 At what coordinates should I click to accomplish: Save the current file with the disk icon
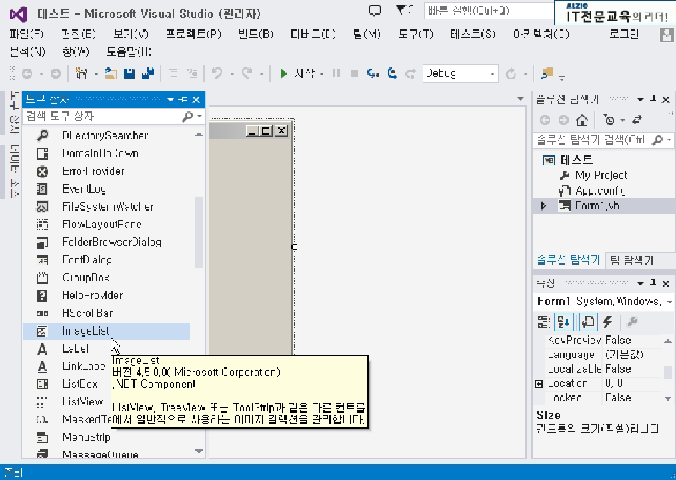tap(129, 73)
